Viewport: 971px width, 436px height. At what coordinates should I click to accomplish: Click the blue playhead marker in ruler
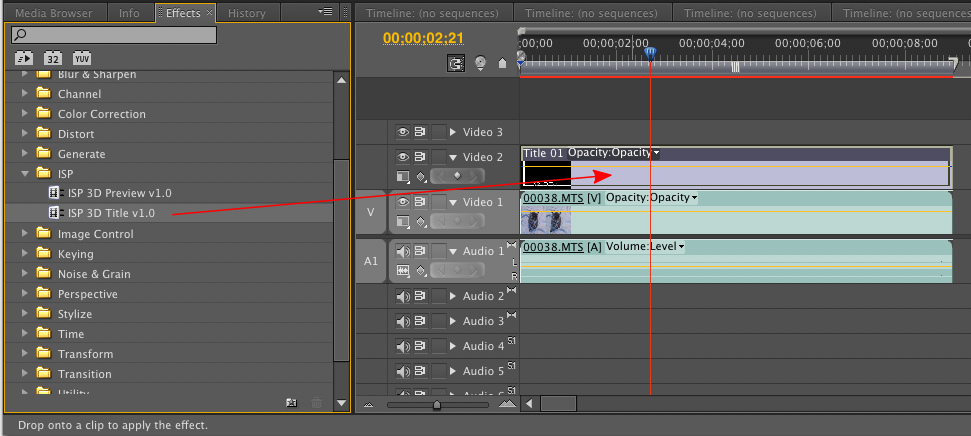coord(650,53)
